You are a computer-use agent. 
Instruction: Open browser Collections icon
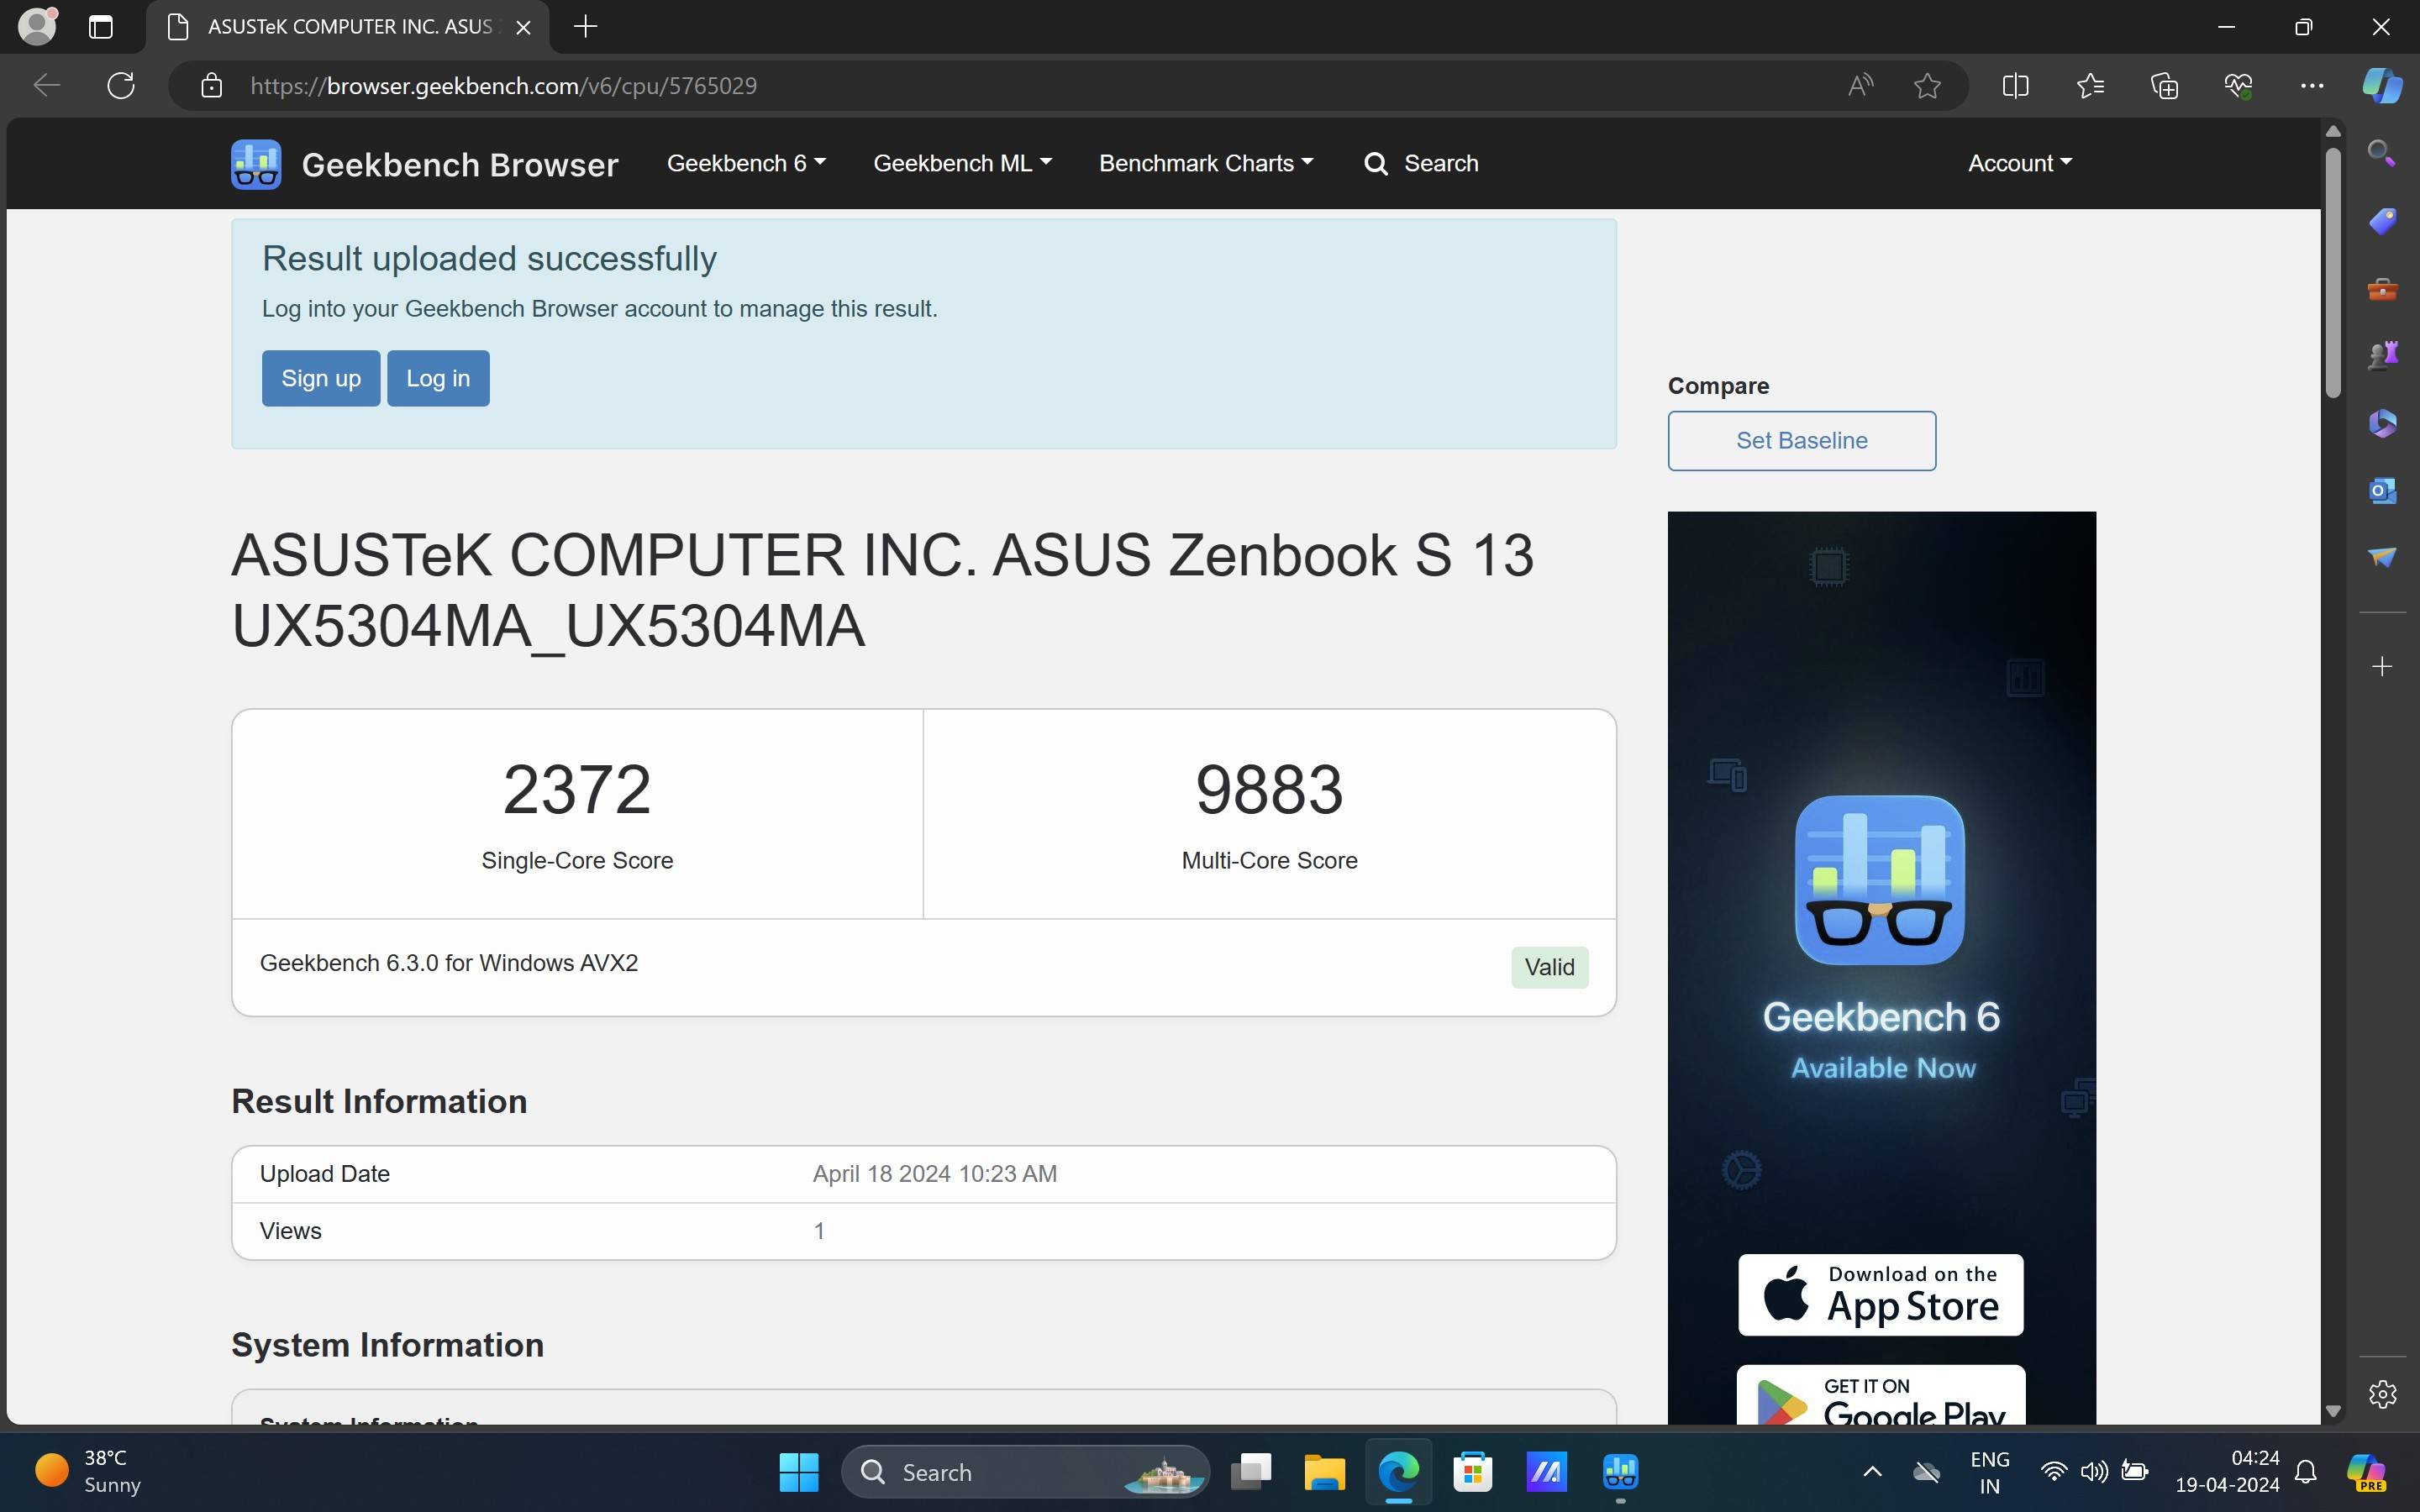pos(2164,86)
